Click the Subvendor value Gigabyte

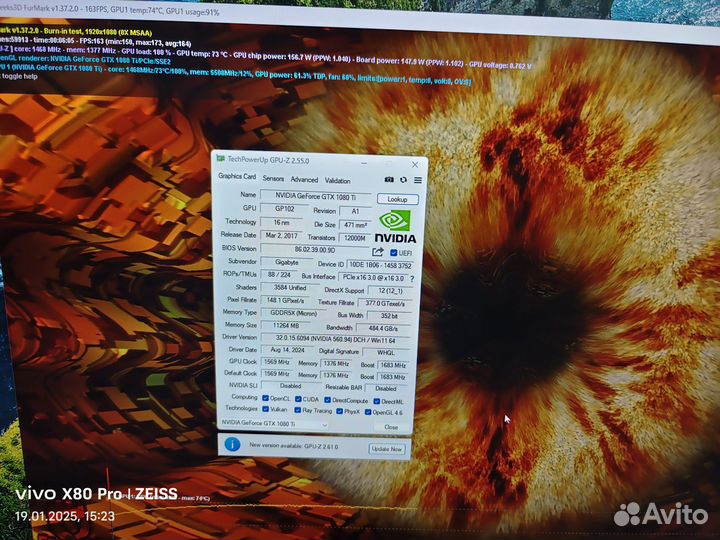click(286, 262)
